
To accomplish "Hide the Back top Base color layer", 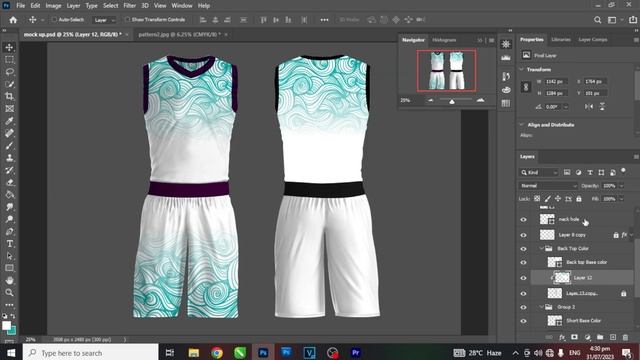I will (523, 262).
